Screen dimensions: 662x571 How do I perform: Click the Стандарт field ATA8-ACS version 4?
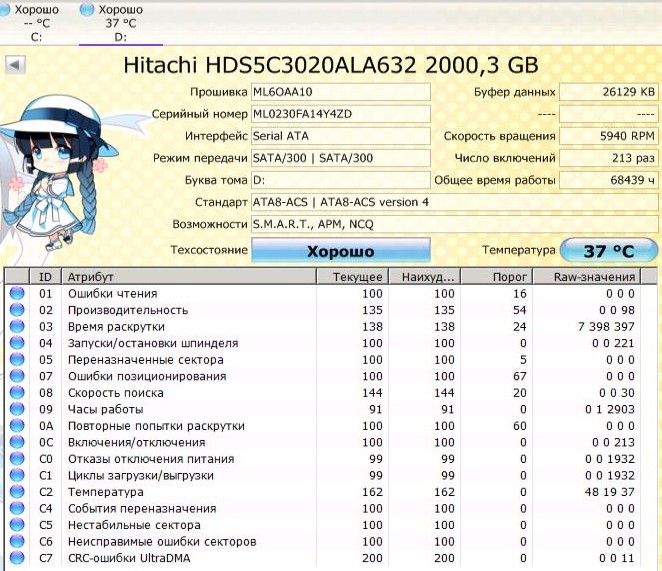point(455,202)
